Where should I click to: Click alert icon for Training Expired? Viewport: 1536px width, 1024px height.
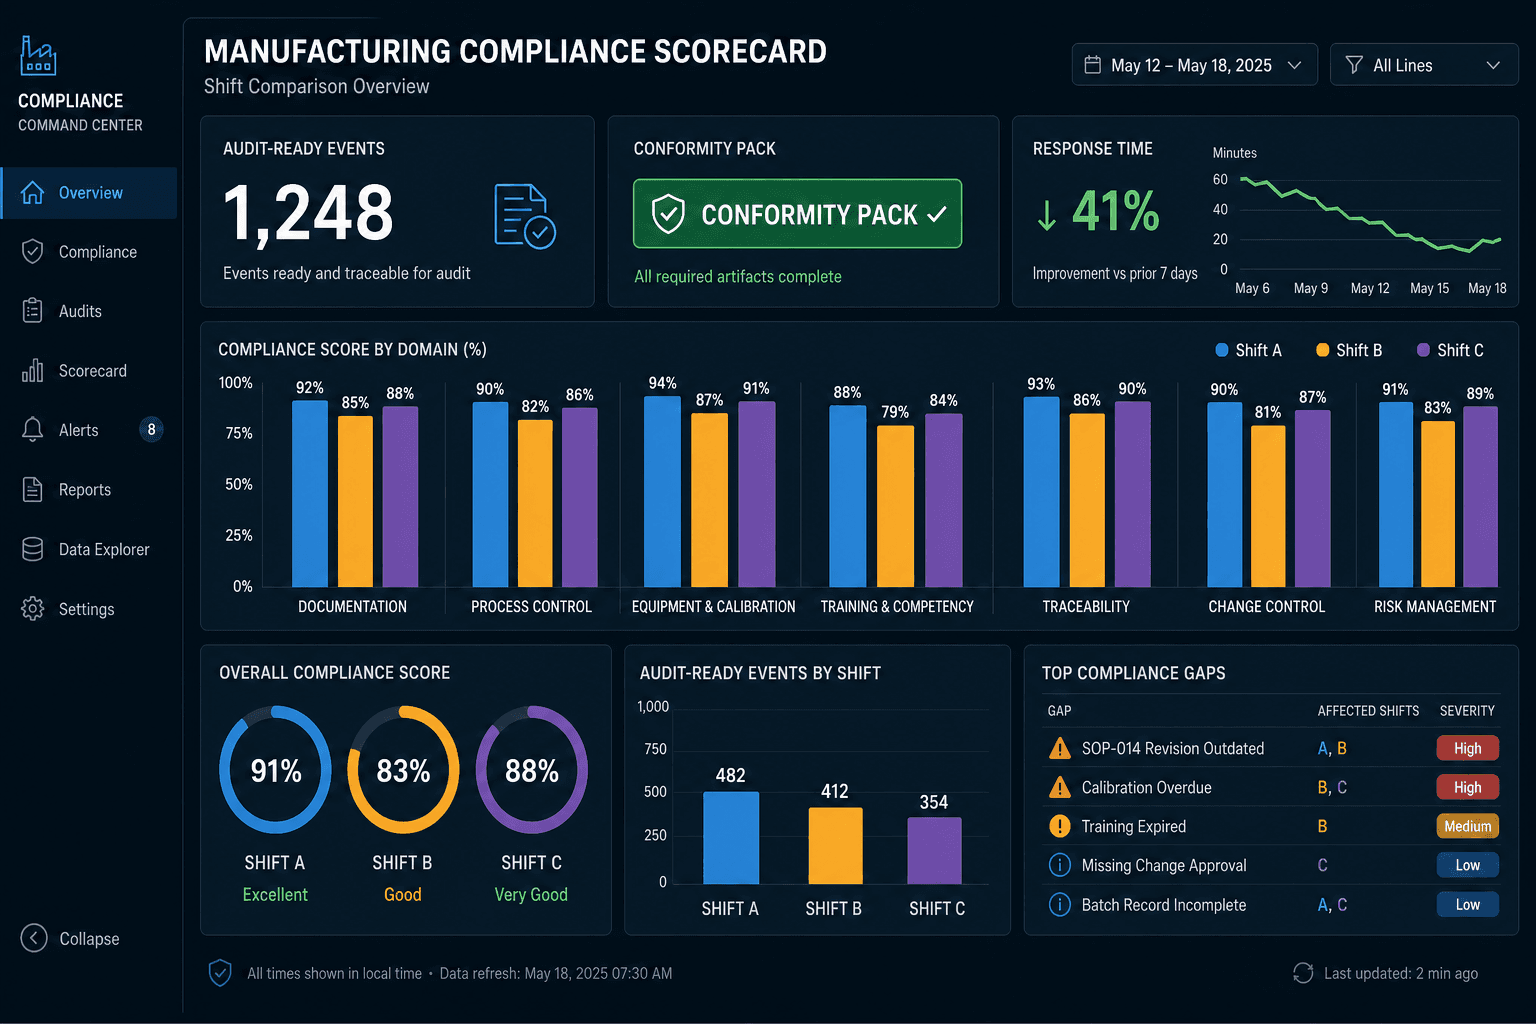pyautogui.click(x=1059, y=826)
